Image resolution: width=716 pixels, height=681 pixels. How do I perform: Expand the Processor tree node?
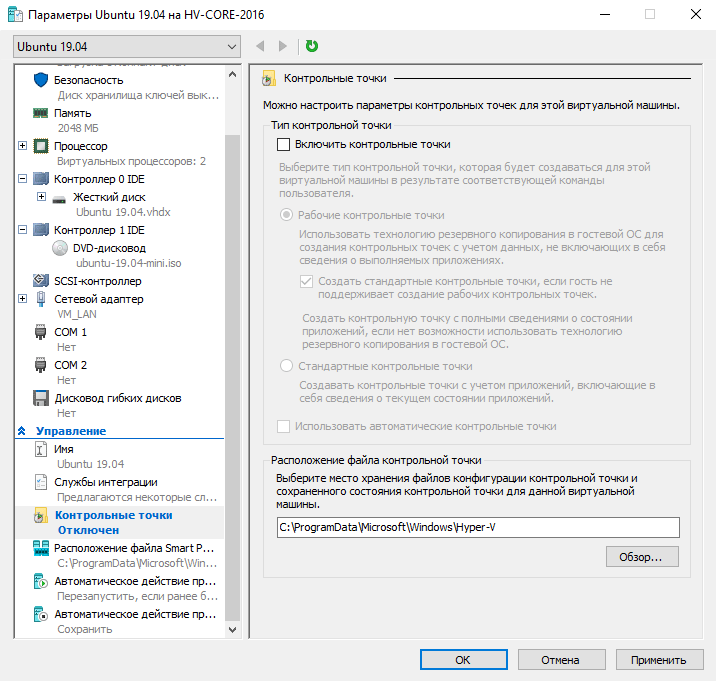click(23, 146)
